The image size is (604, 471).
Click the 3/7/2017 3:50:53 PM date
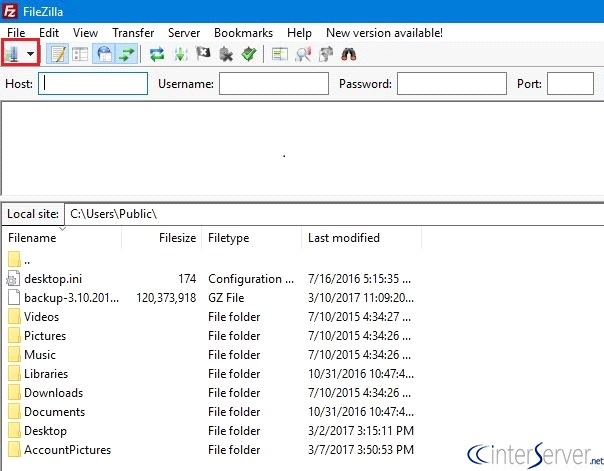click(361, 450)
